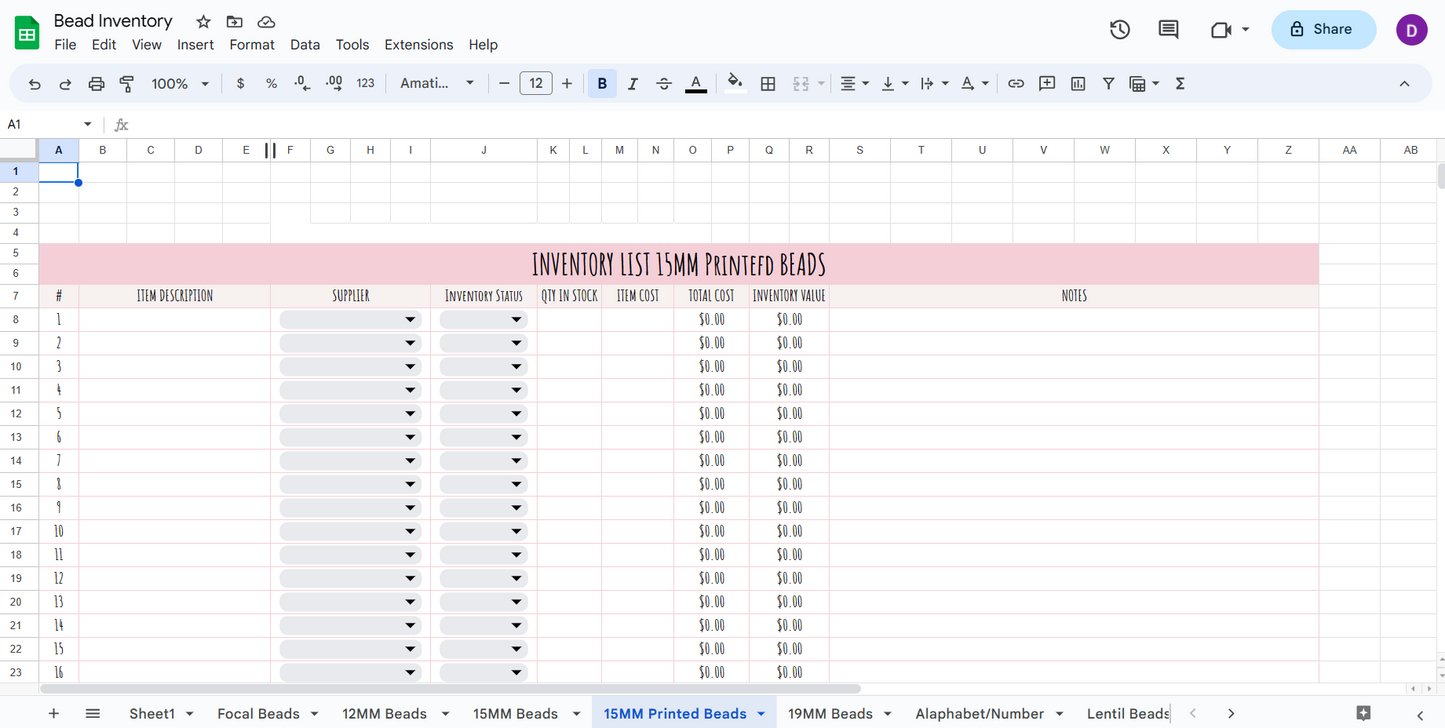1445x728 pixels.
Task: Switch to the Focal Beads sheet
Action: click(x=258, y=714)
